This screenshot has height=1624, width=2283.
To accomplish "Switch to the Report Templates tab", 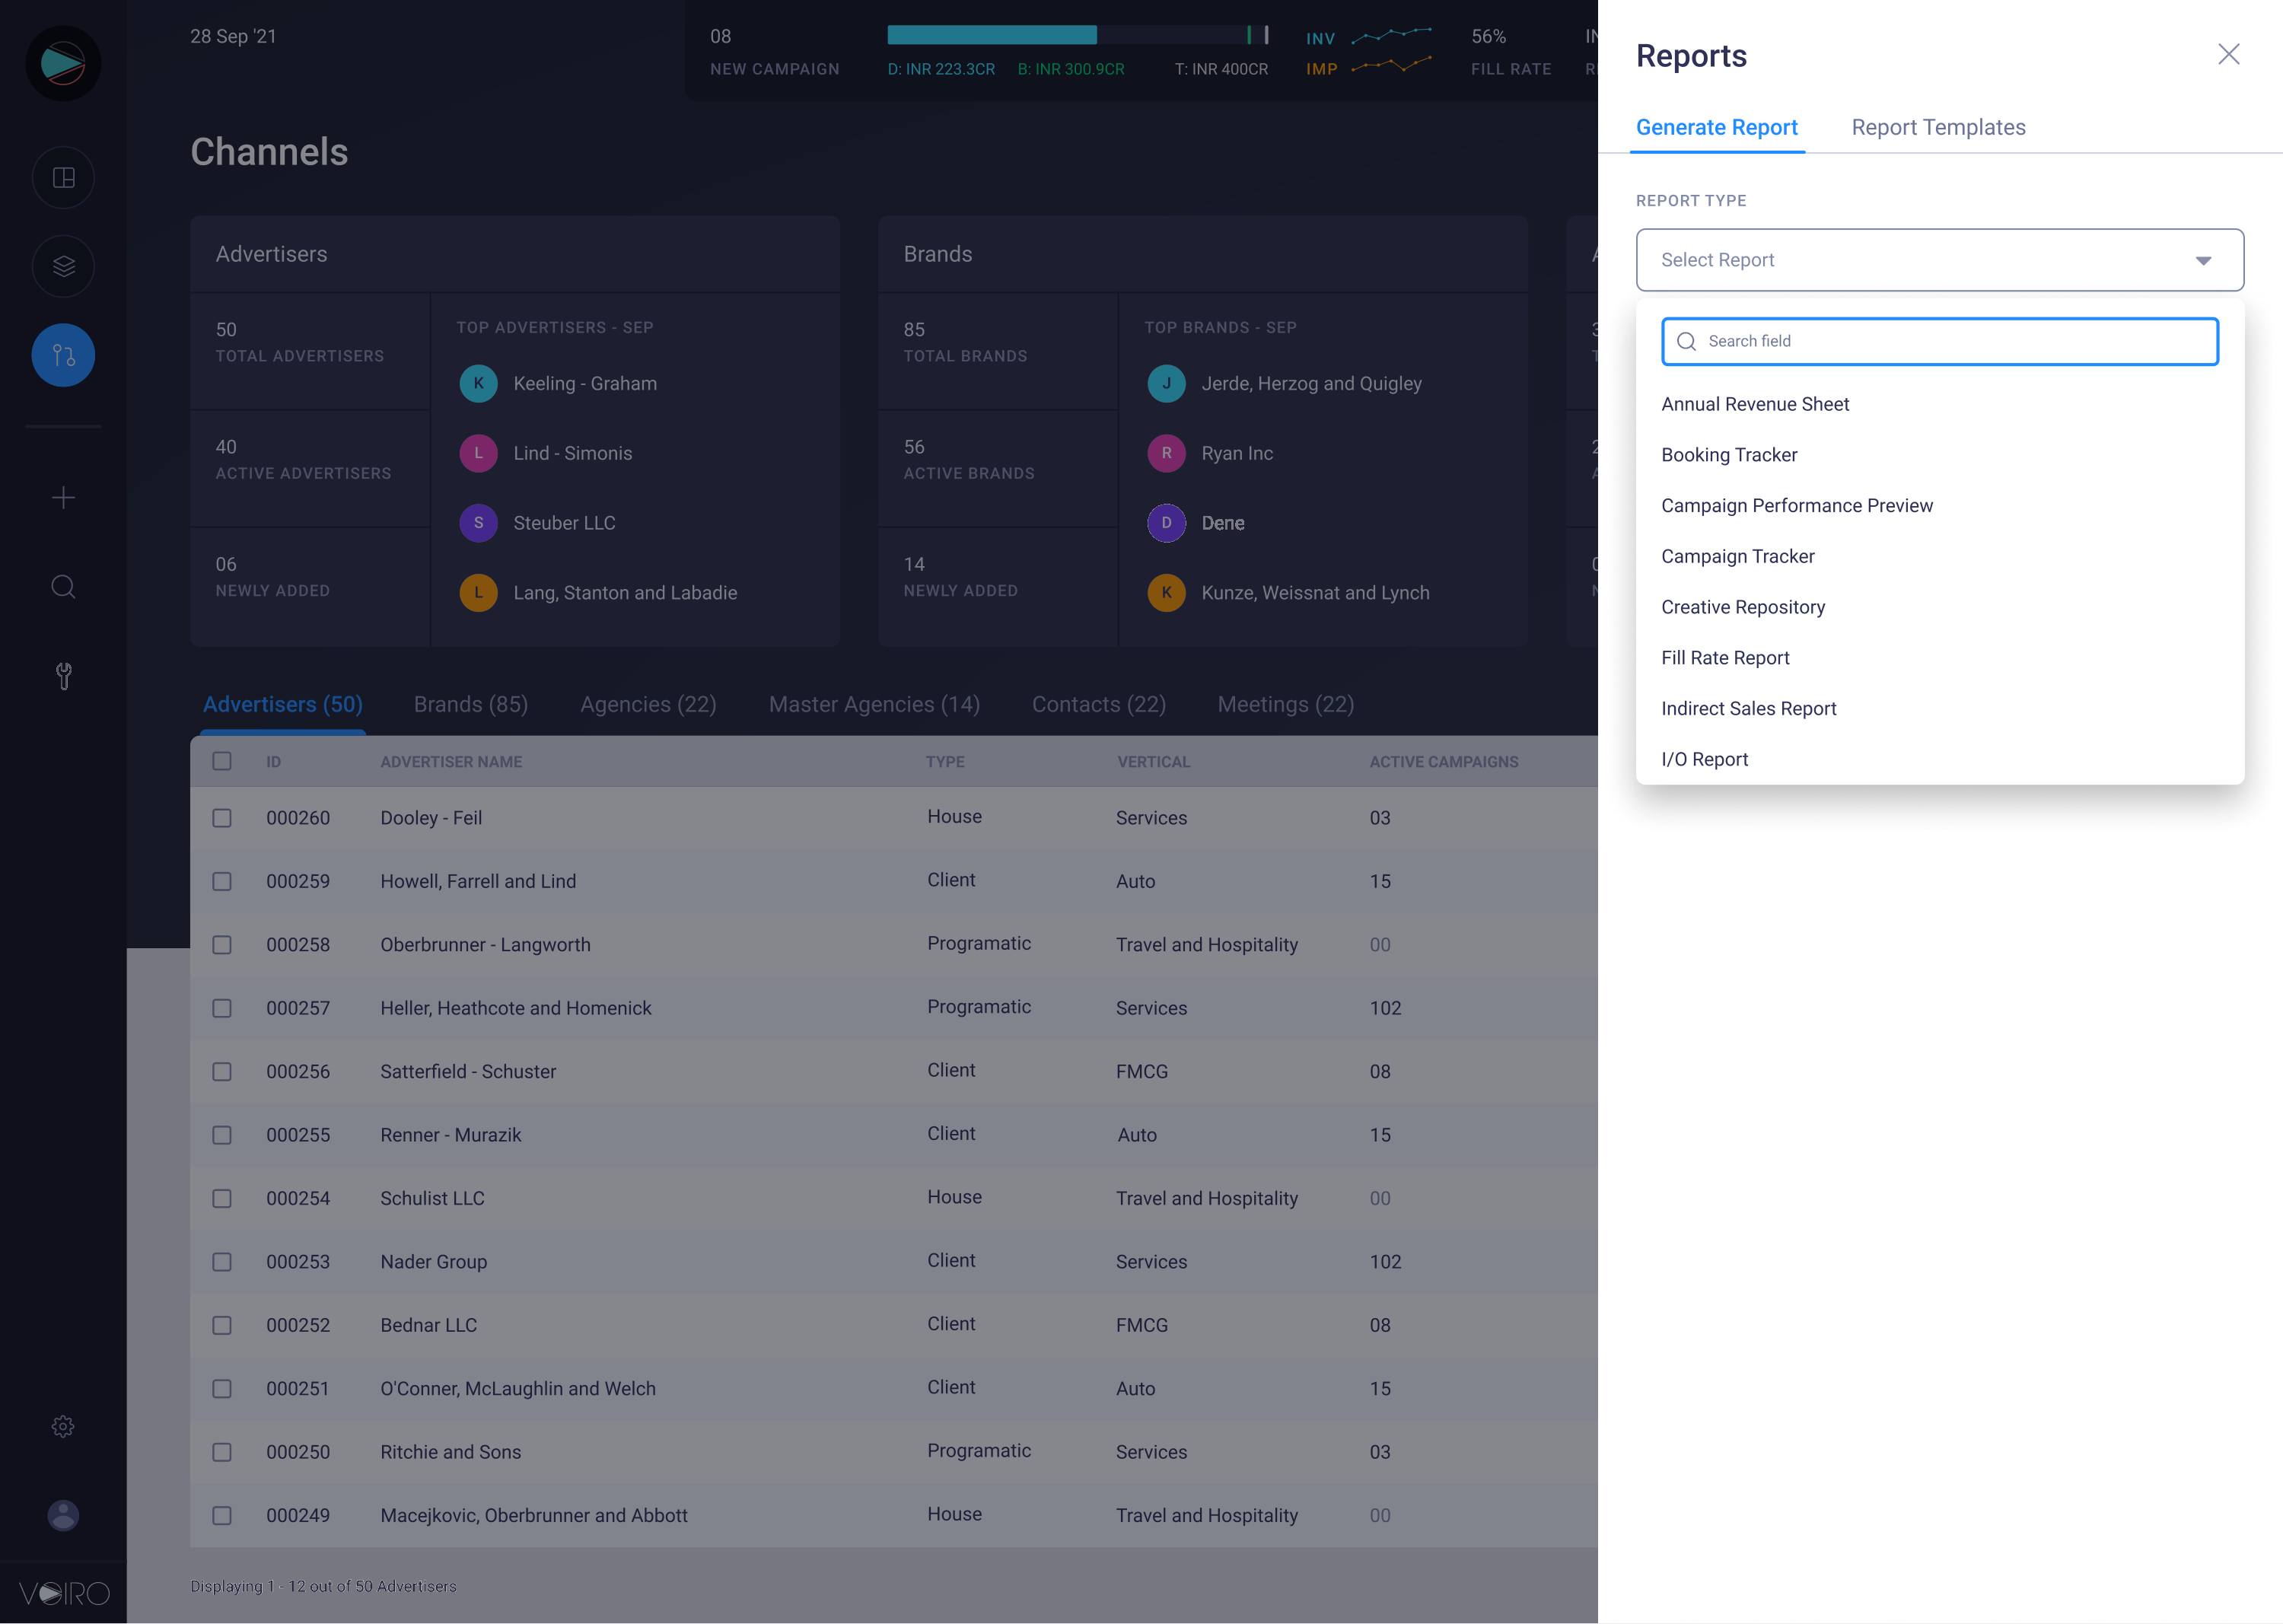I will [x=1938, y=127].
